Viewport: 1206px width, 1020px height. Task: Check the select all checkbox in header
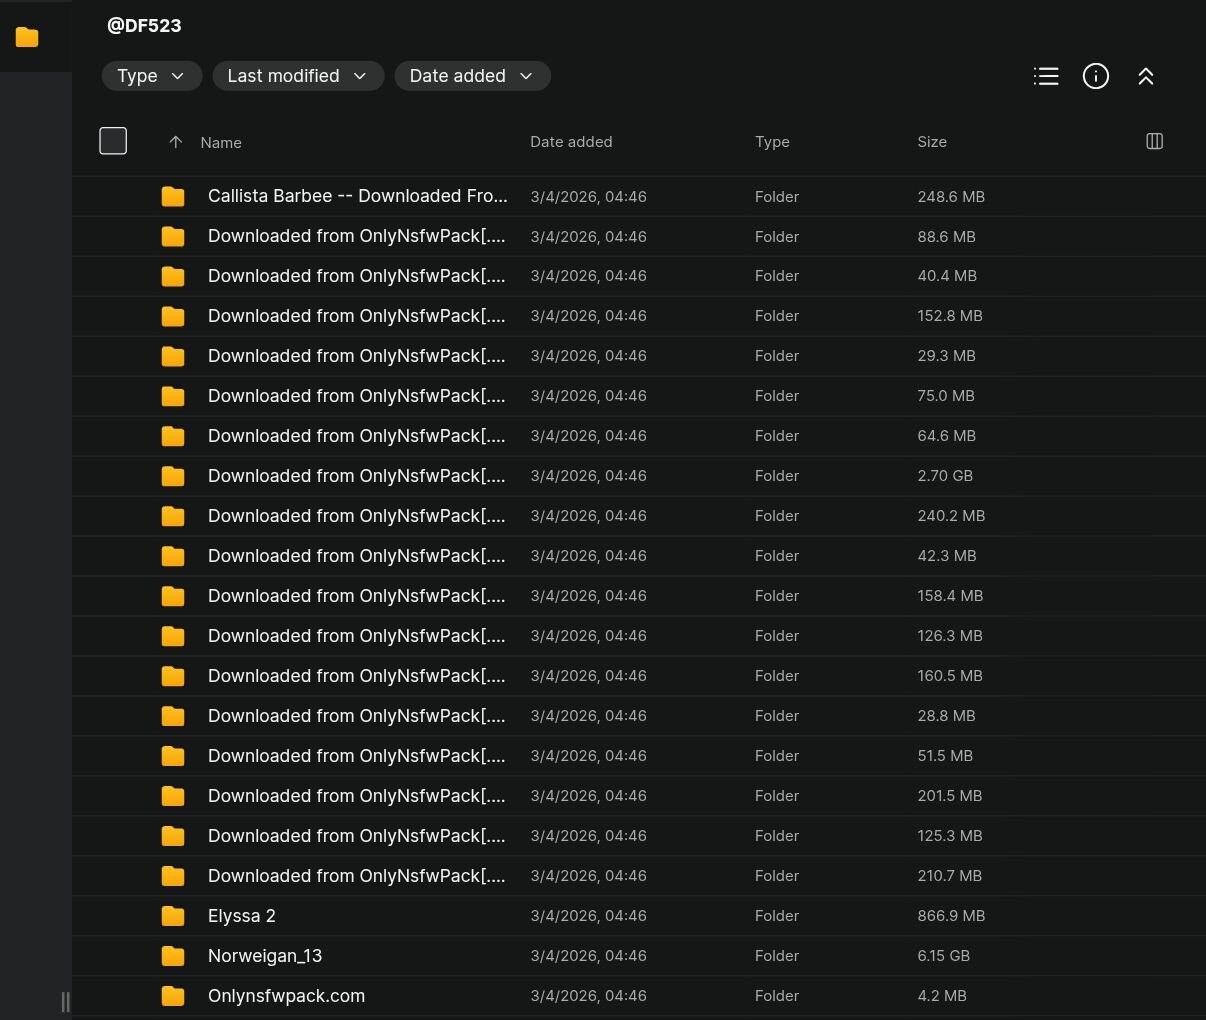click(113, 141)
